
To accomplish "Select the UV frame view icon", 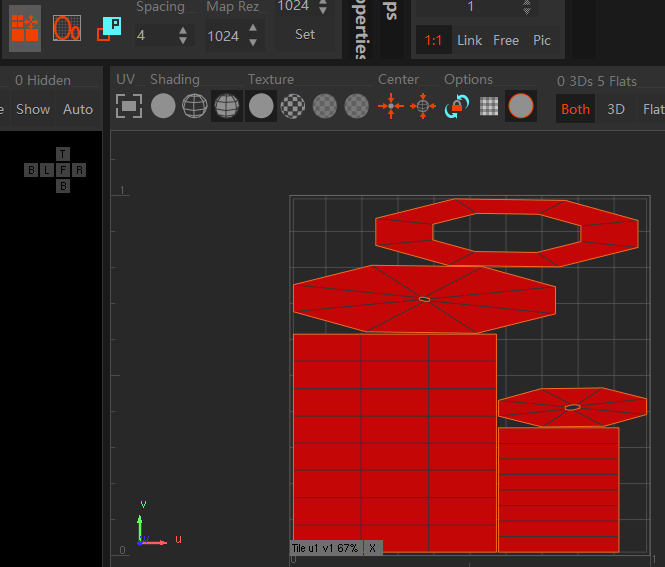I will pos(129,106).
